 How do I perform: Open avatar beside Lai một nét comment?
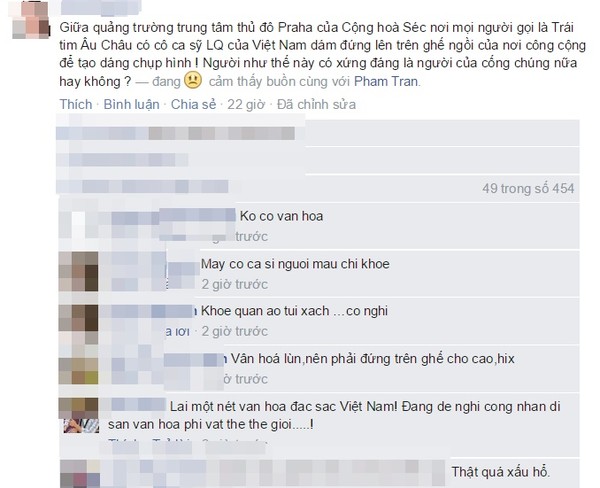tap(78, 408)
